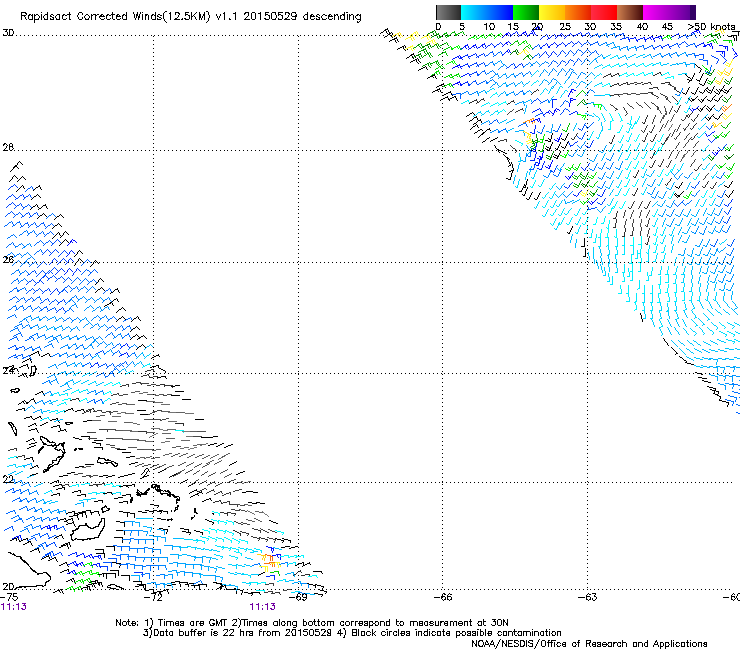Click the purple '11:13' time under -75
Image resolution: width=740 pixels, height=650 pixels.
[x=14, y=607]
